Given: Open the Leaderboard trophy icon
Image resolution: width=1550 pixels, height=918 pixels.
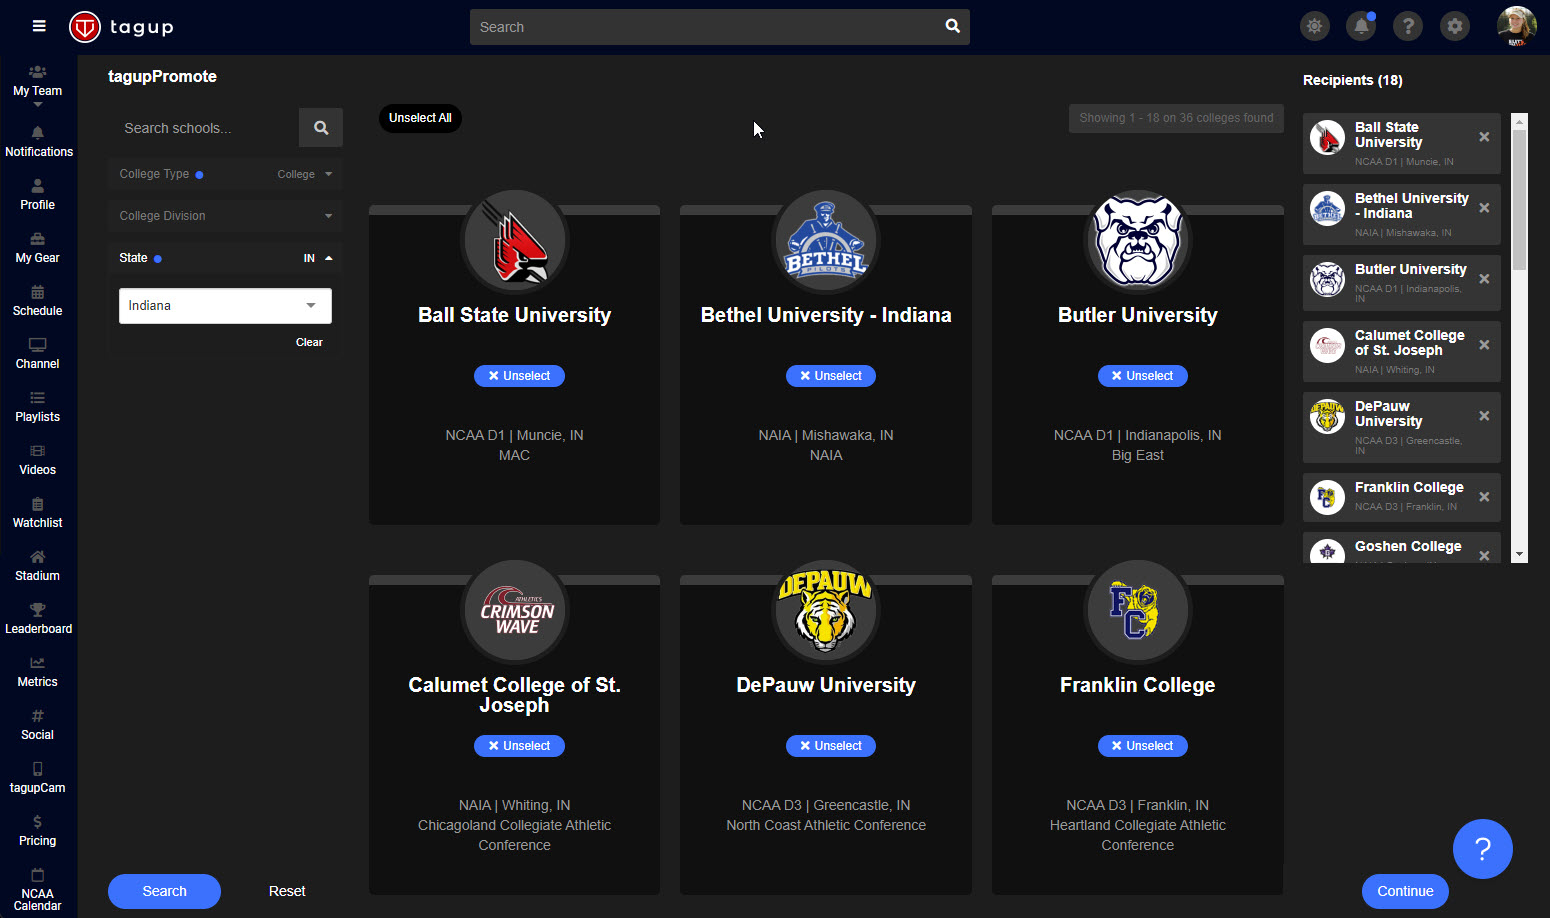Looking at the screenshot, I should 38,618.
